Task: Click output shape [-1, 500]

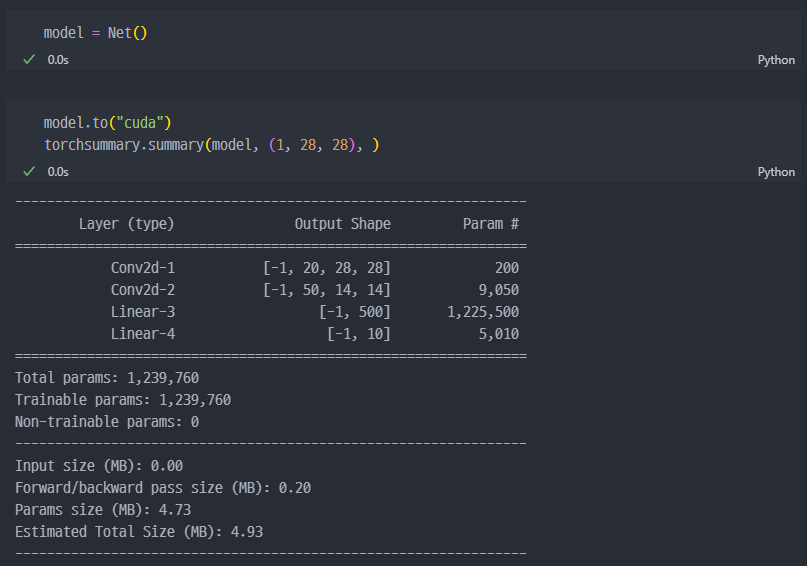Action: [355, 312]
